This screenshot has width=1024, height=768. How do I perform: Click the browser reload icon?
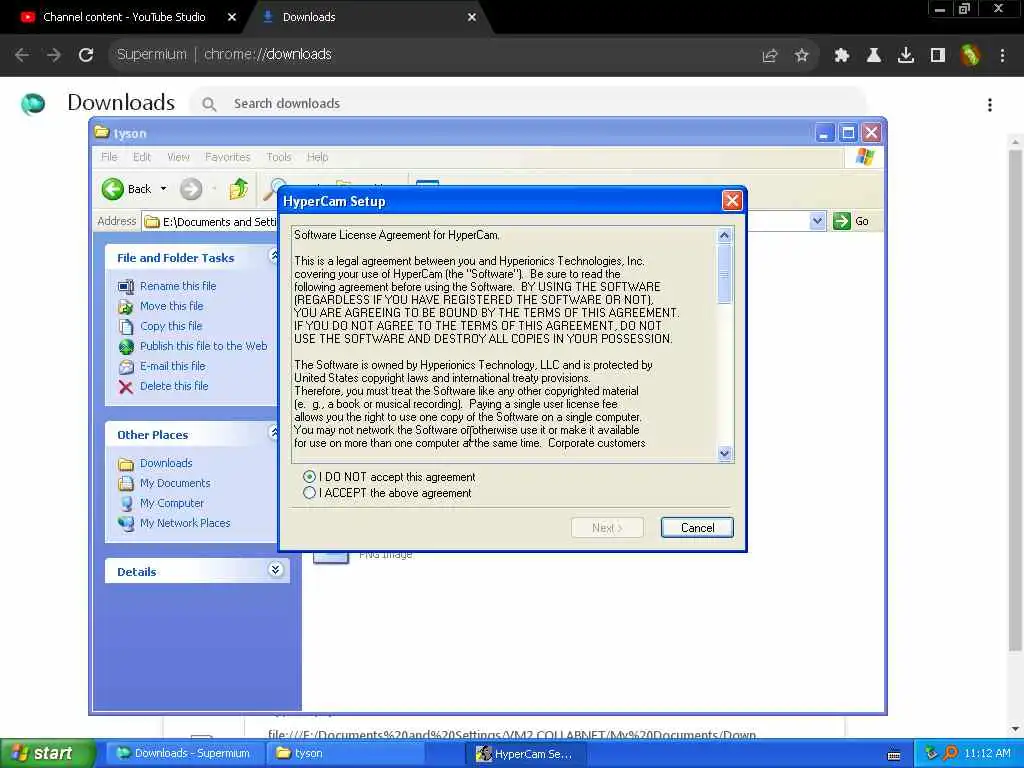[86, 55]
